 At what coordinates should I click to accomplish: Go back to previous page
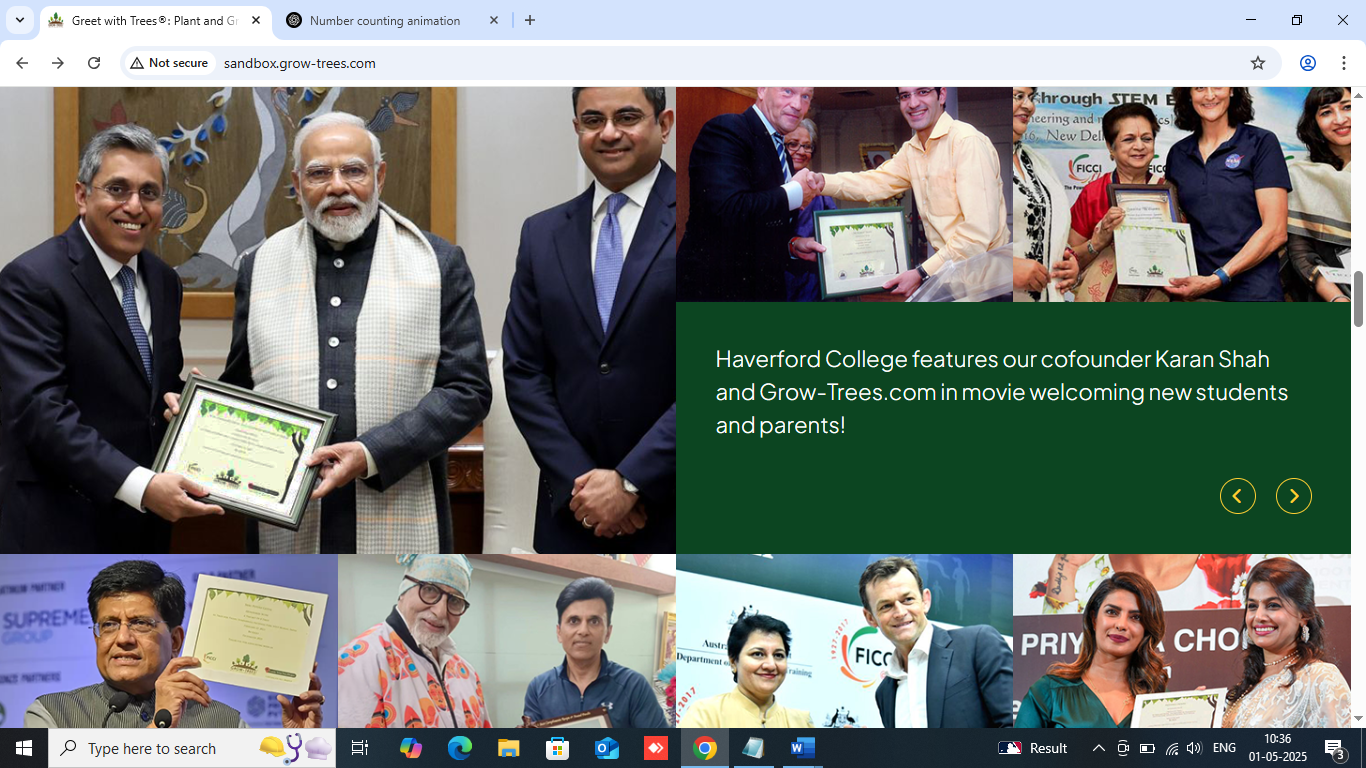pos(22,63)
